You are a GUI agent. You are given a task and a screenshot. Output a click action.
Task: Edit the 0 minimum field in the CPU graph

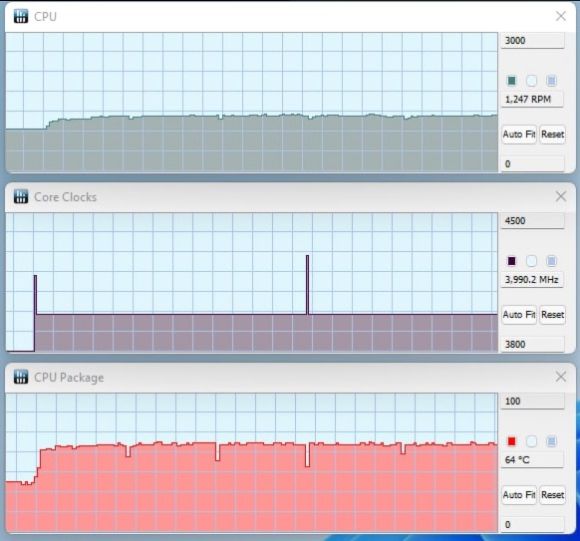coord(533,164)
